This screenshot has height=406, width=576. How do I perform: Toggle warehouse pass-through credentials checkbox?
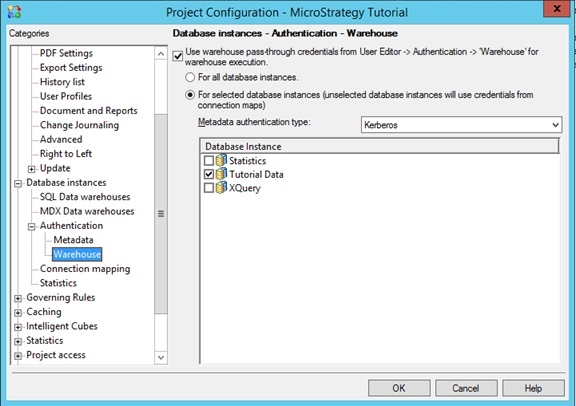point(178,56)
